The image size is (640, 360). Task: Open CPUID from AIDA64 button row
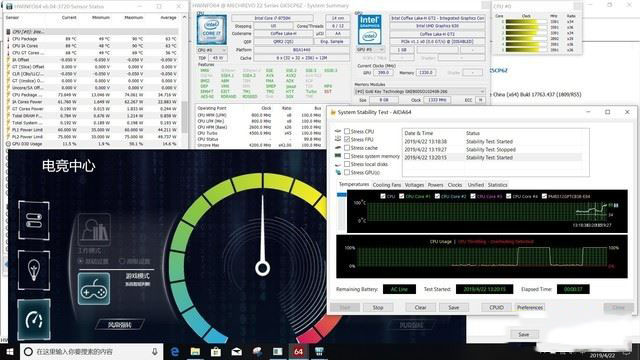point(496,307)
